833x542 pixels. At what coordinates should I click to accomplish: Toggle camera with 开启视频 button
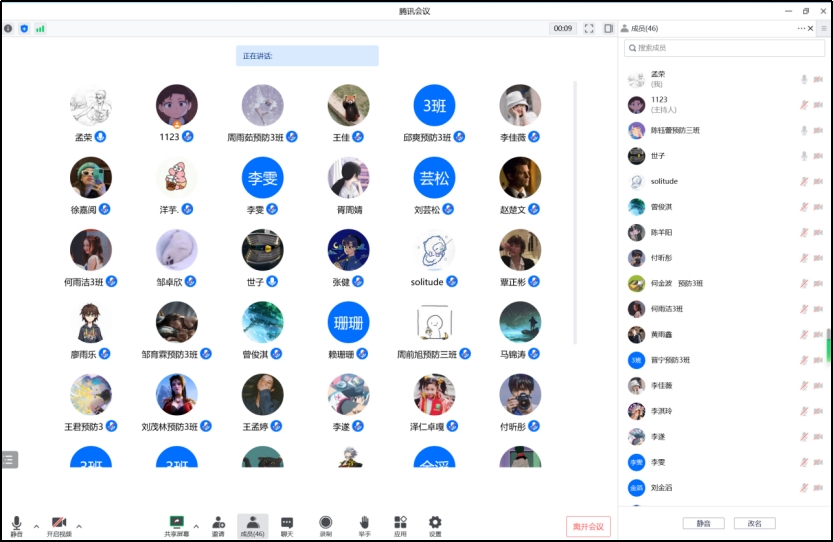[x=59, y=525]
